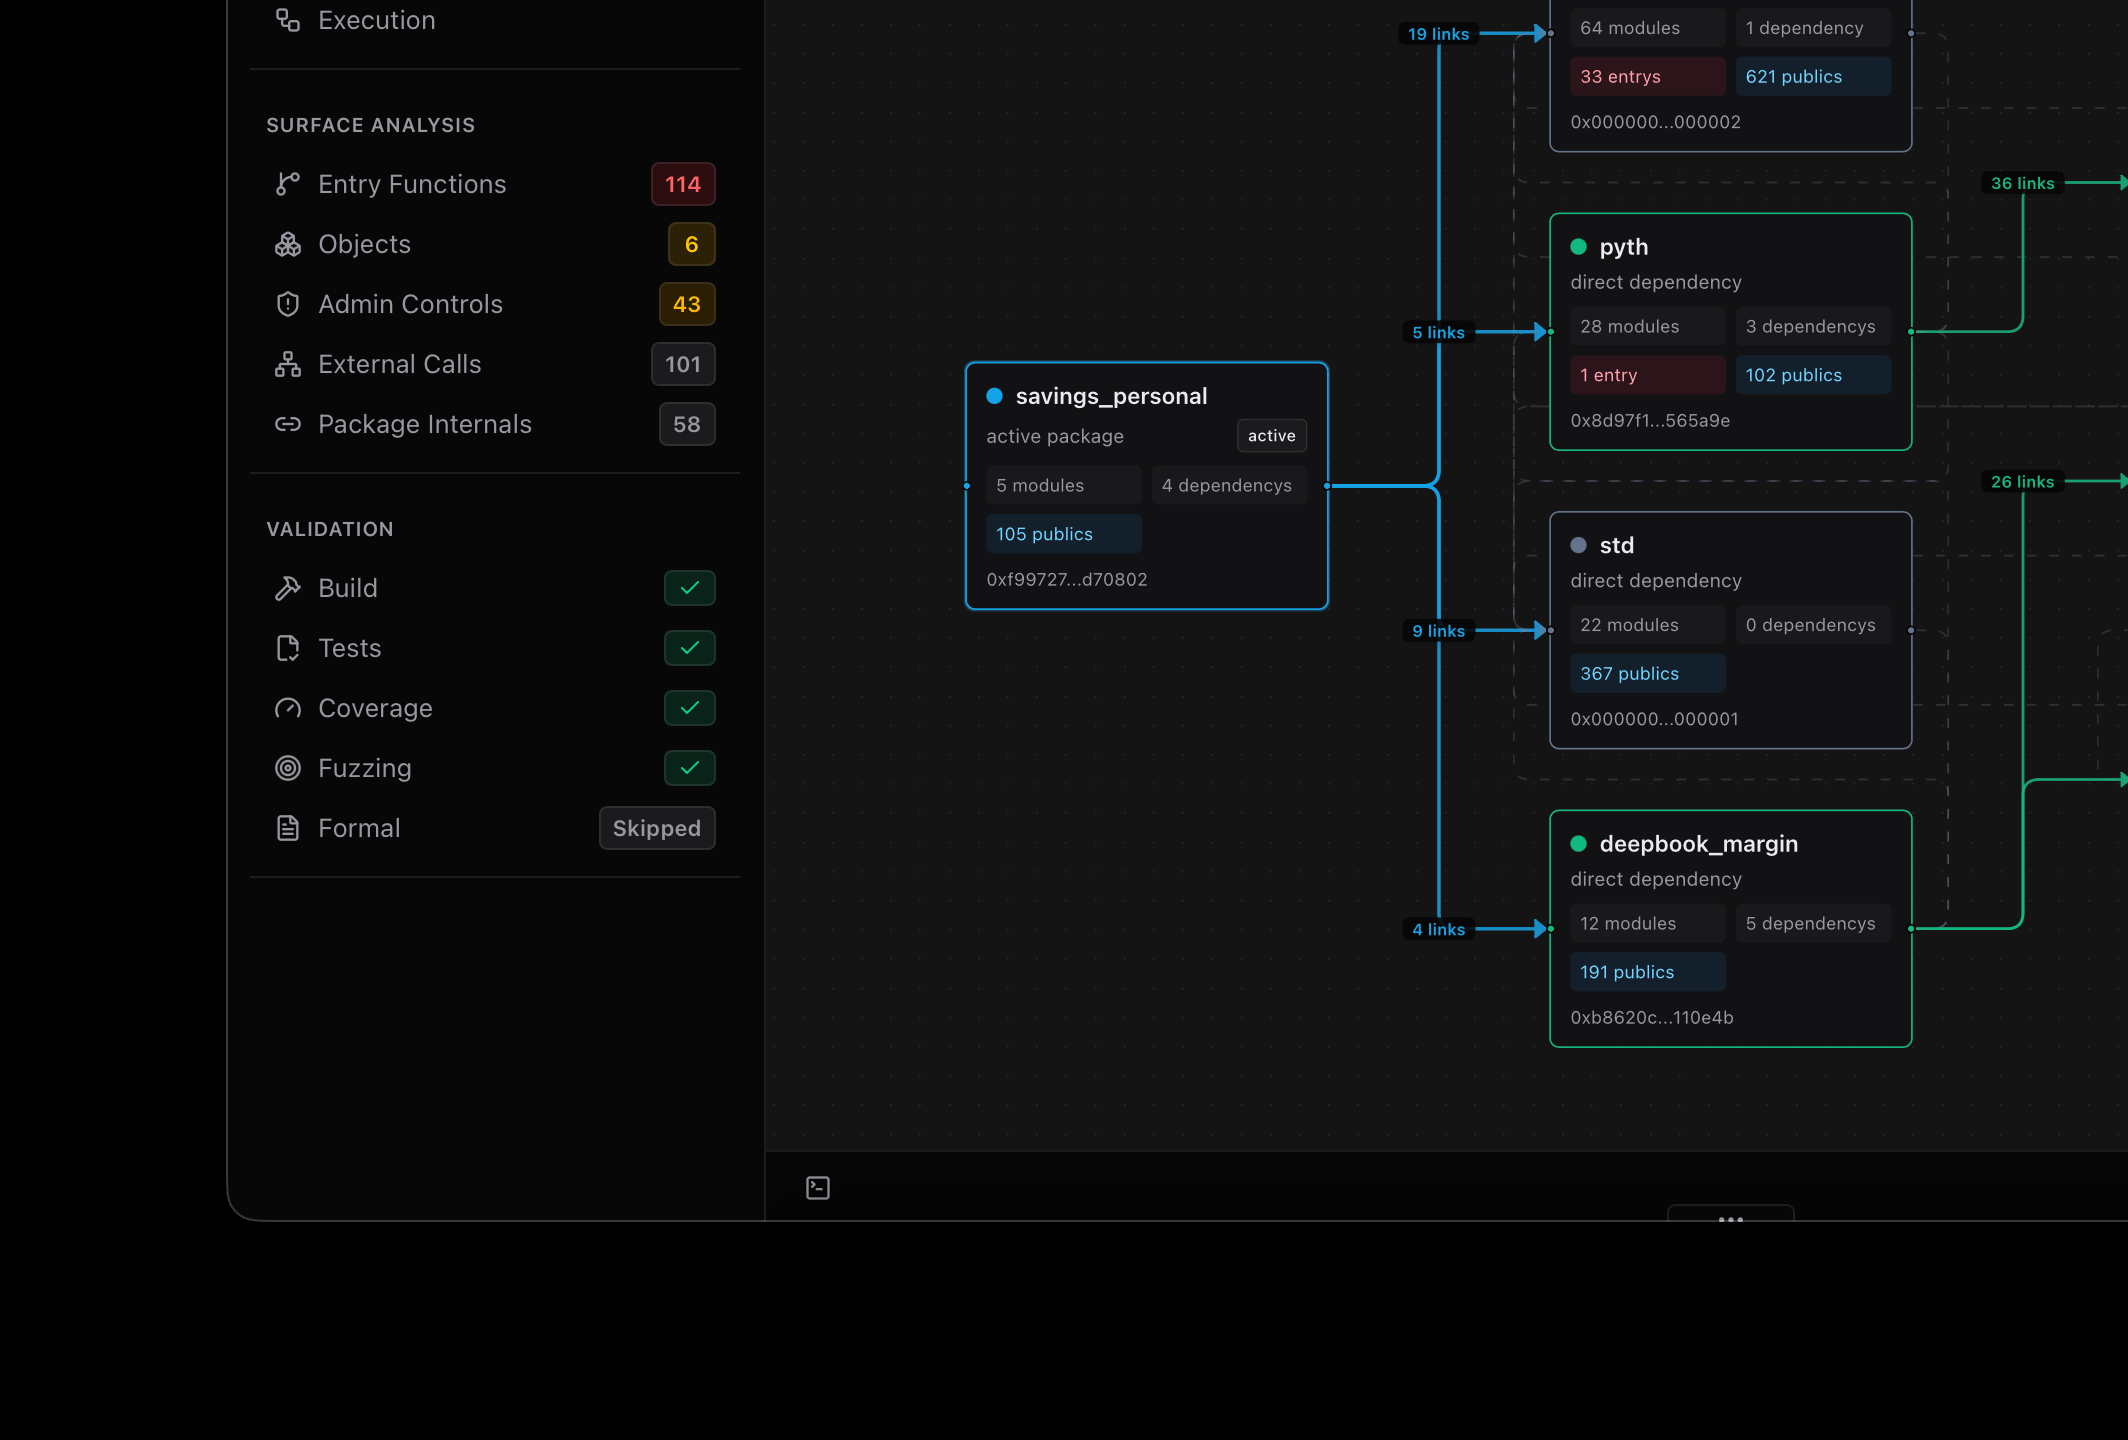Click the 28 modules chip in pyth
This screenshot has width=2128, height=1440.
tap(1648, 326)
